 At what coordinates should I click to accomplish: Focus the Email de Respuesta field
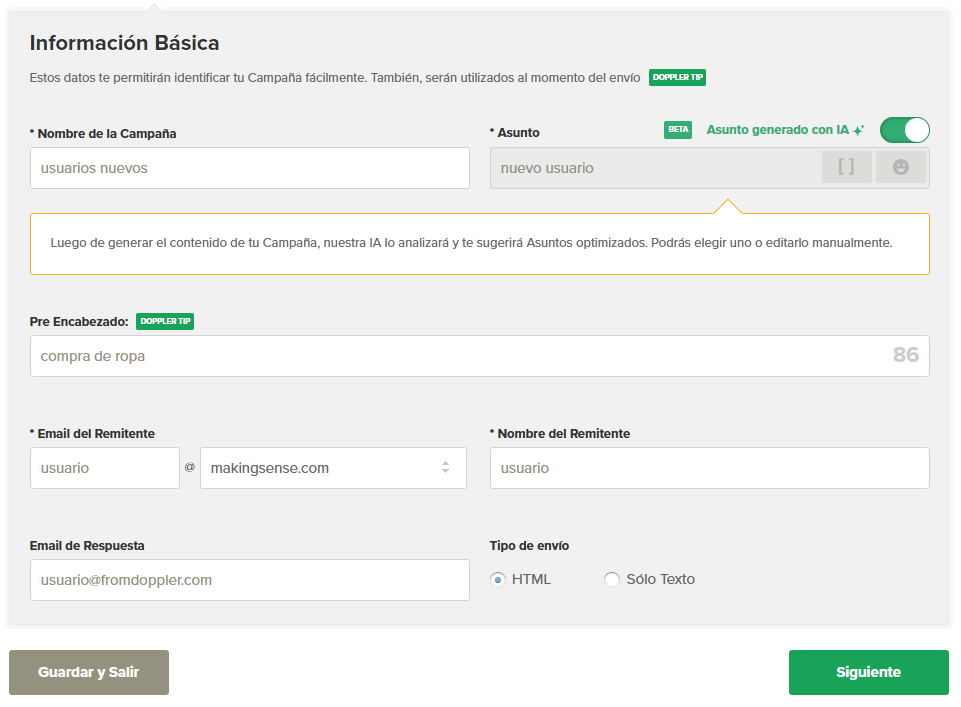click(249, 580)
